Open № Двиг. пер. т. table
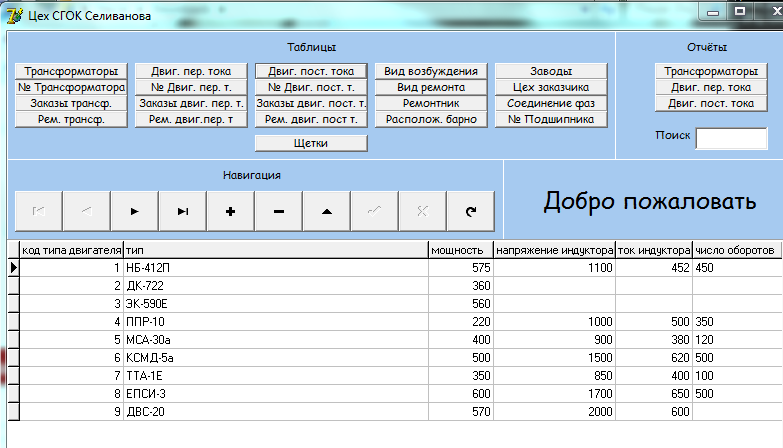 [191, 87]
